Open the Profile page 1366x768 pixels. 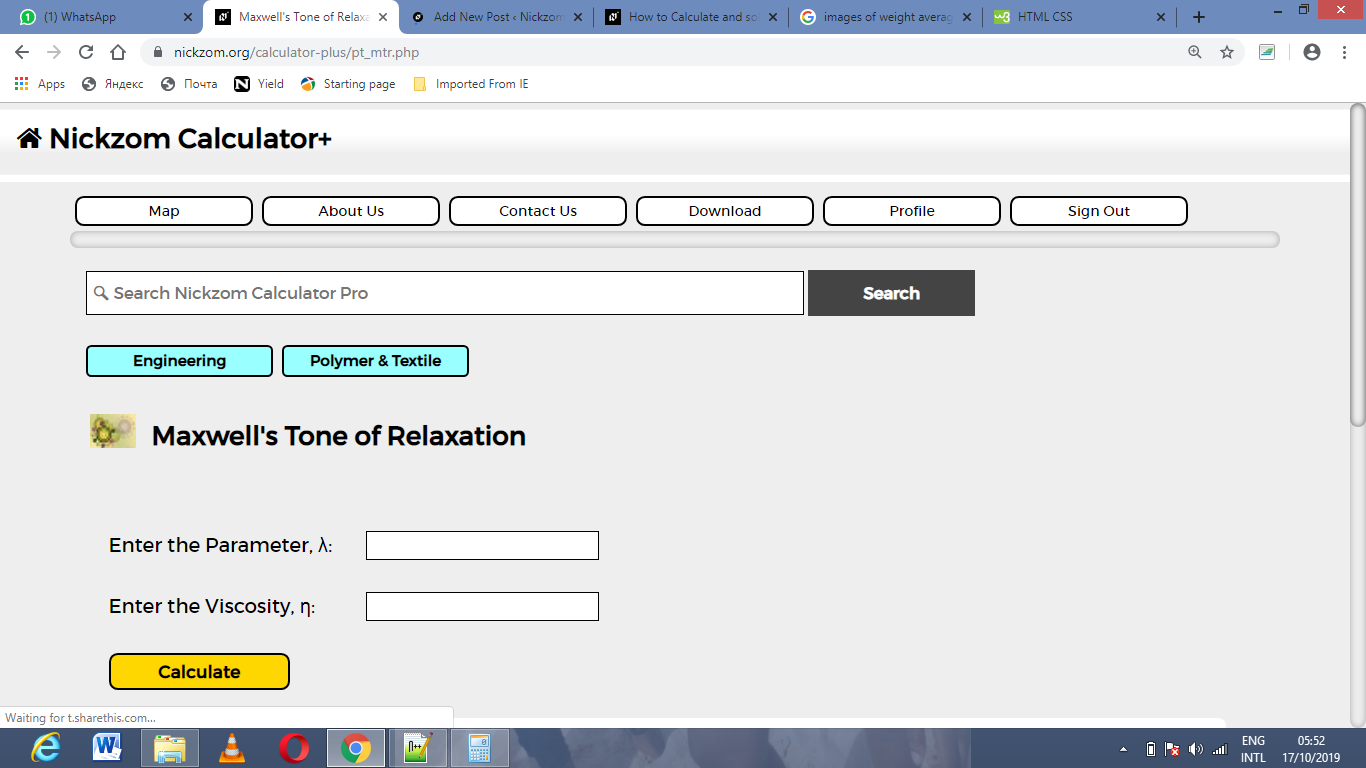pyautogui.click(x=912, y=211)
